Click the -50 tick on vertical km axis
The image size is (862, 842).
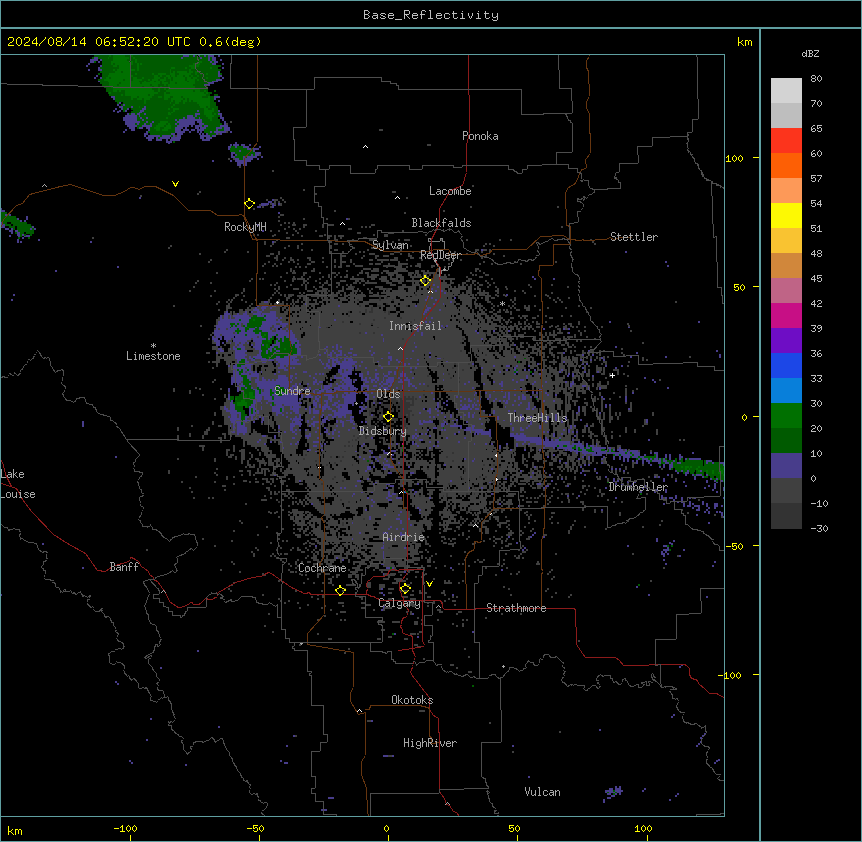click(734, 546)
